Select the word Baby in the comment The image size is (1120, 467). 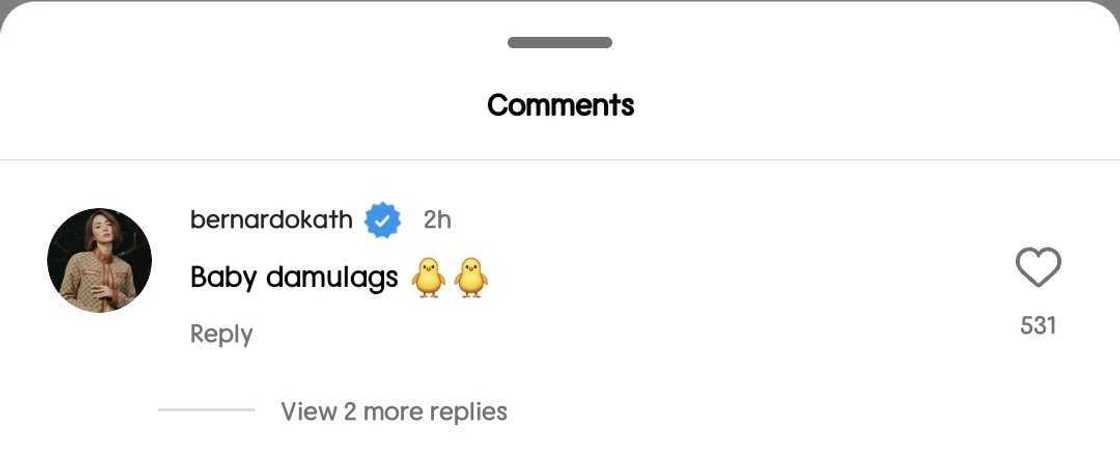click(223, 277)
